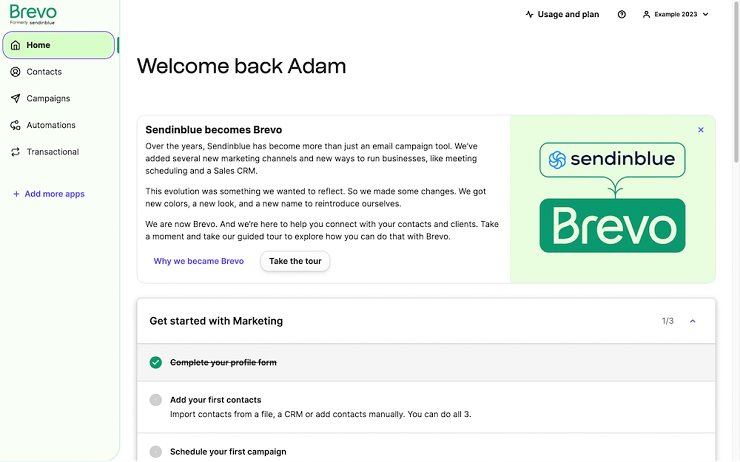Click the Home house icon

(x=16, y=45)
